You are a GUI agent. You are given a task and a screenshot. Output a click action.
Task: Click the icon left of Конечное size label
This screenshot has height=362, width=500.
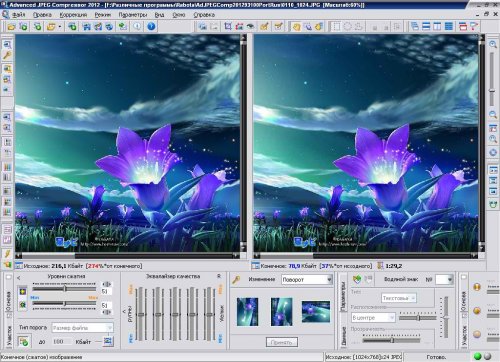(x=256, y=266)
